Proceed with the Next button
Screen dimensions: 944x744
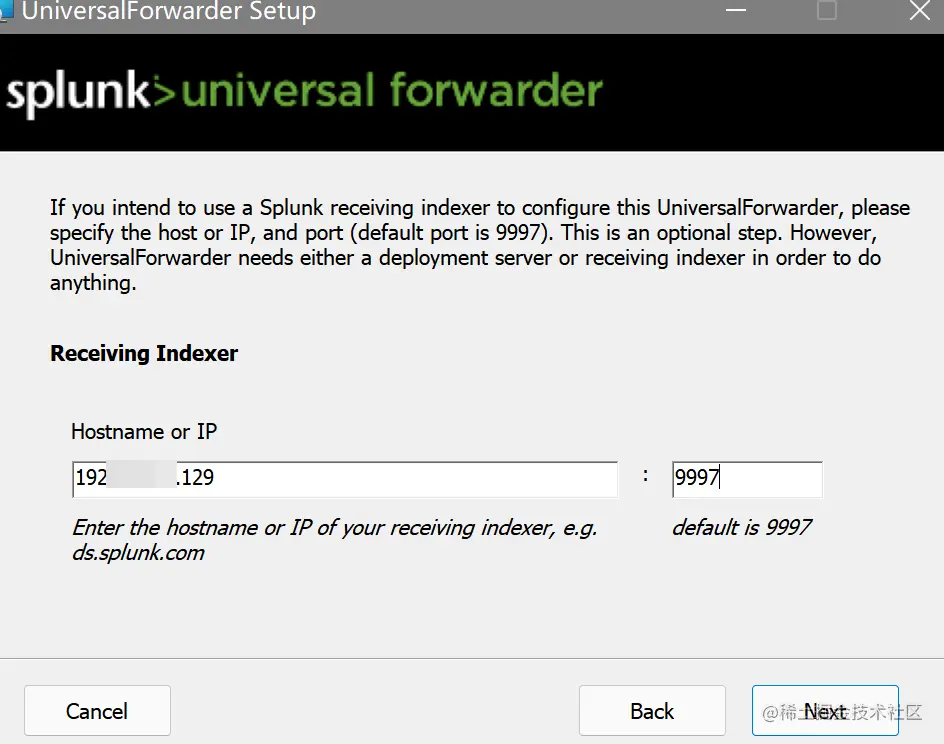(825, 710)
